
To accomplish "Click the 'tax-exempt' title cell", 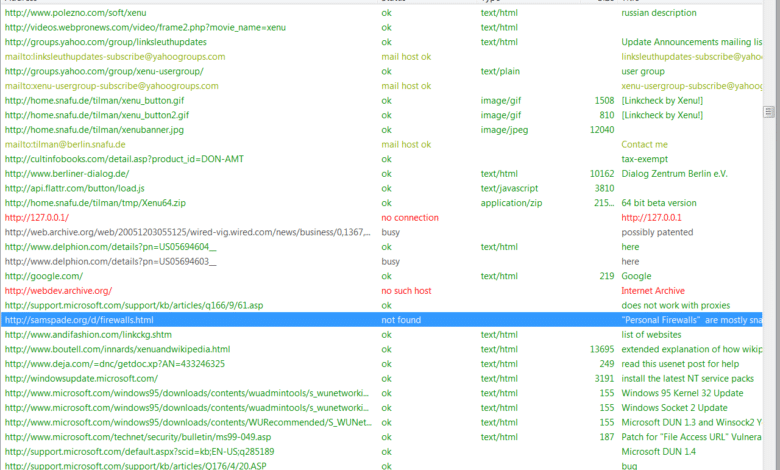I will 644,159.
